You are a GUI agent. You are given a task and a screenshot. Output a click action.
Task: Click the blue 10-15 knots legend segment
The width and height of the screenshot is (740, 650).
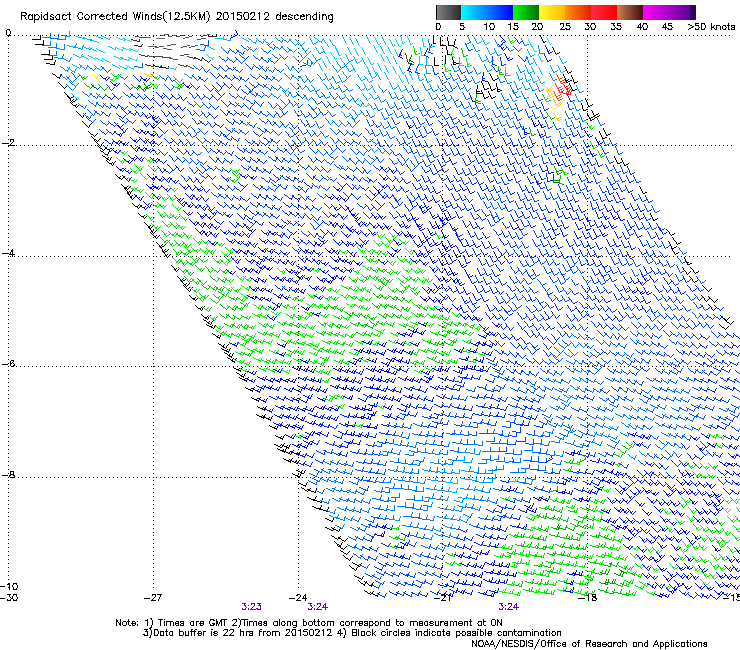click(x=500, y=12)
